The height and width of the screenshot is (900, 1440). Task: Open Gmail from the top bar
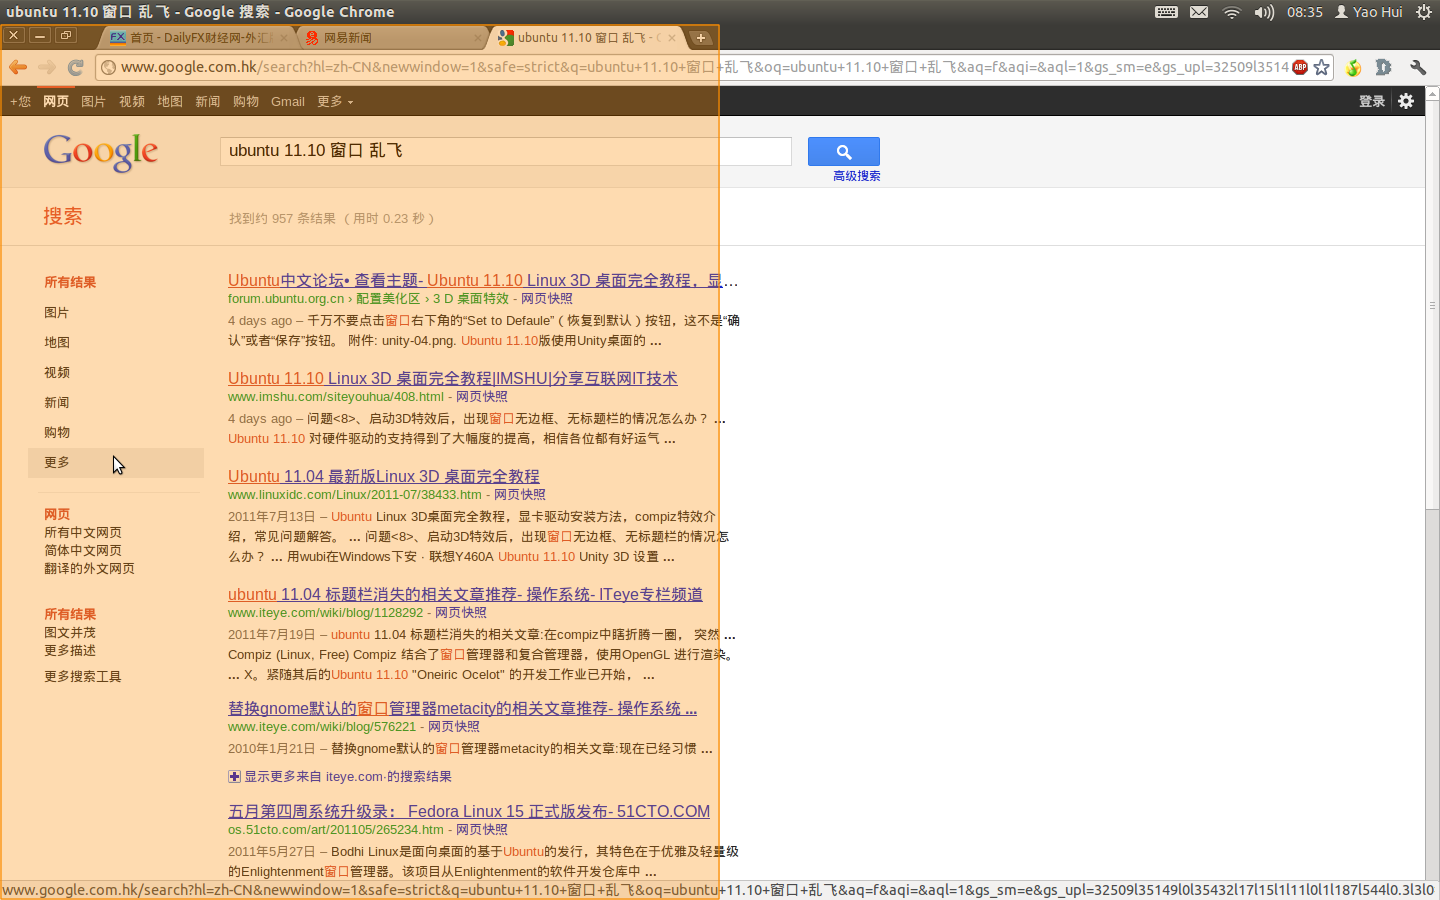[x=288, y=101]
